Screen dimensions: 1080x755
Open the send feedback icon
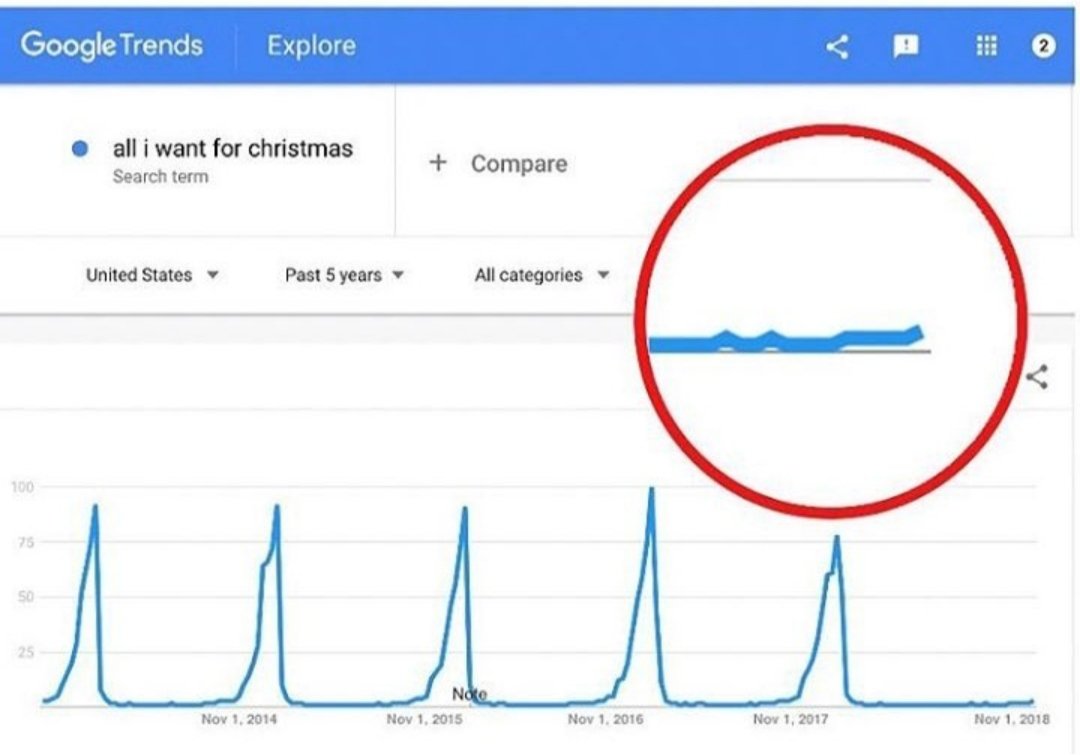tap(905, 47)
